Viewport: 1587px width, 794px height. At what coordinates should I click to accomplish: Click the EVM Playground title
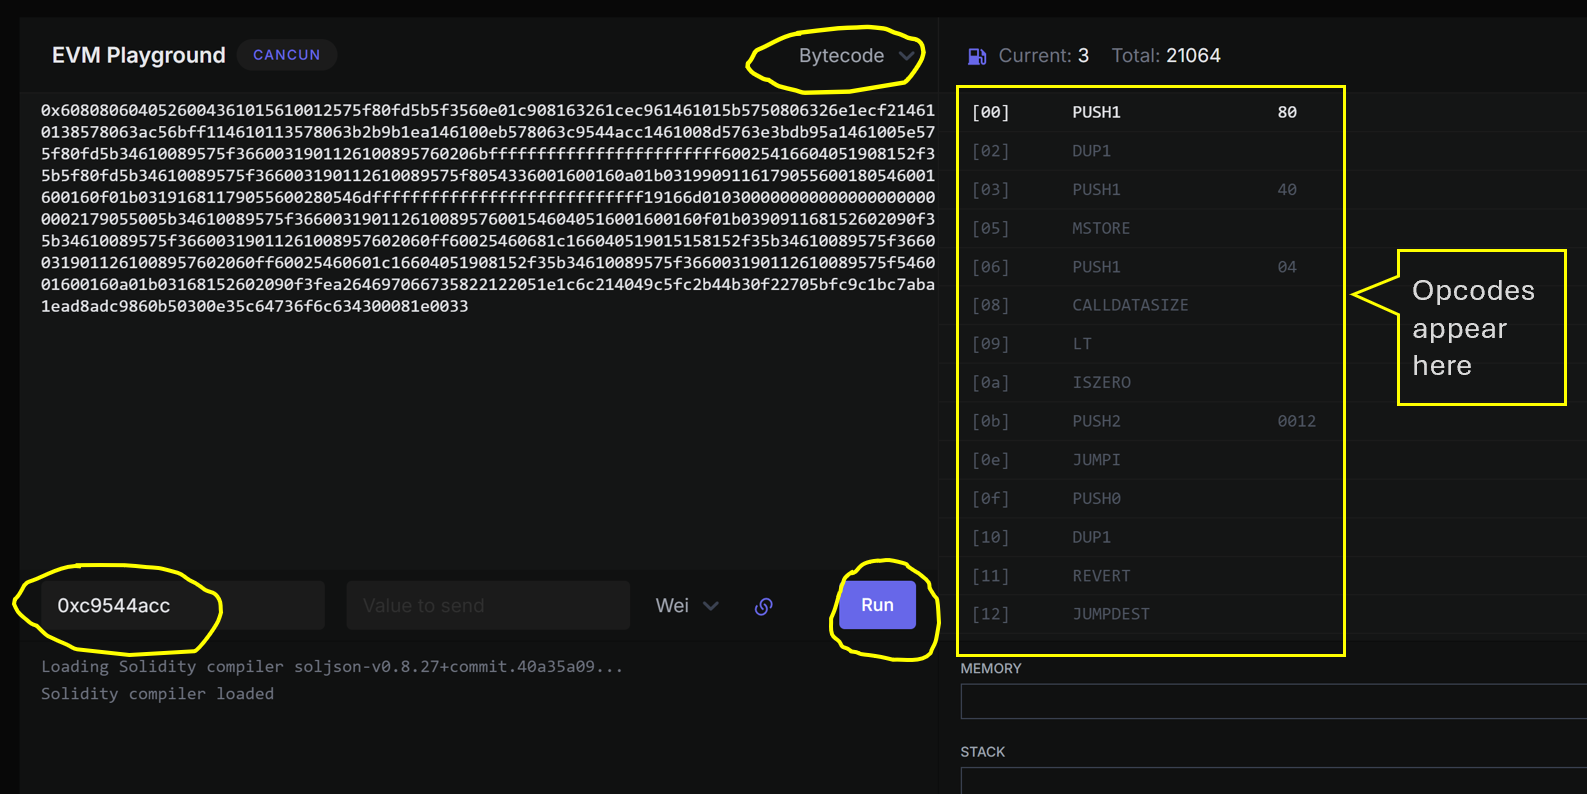click(x=139, y=55)
